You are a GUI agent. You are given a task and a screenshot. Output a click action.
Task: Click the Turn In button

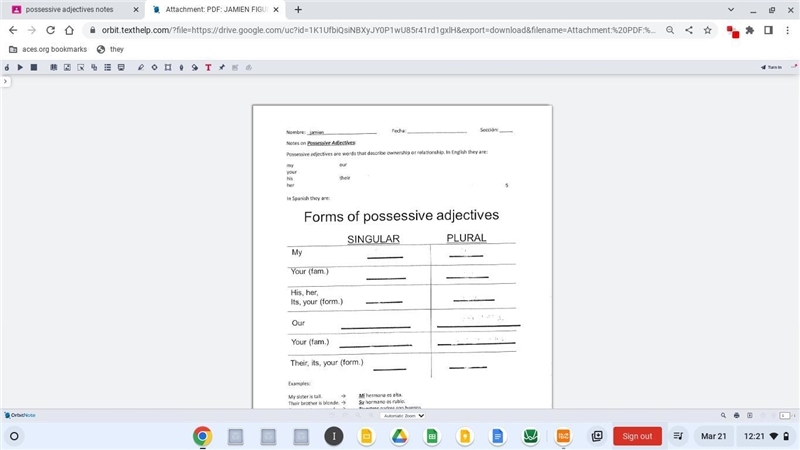point(771,67)
